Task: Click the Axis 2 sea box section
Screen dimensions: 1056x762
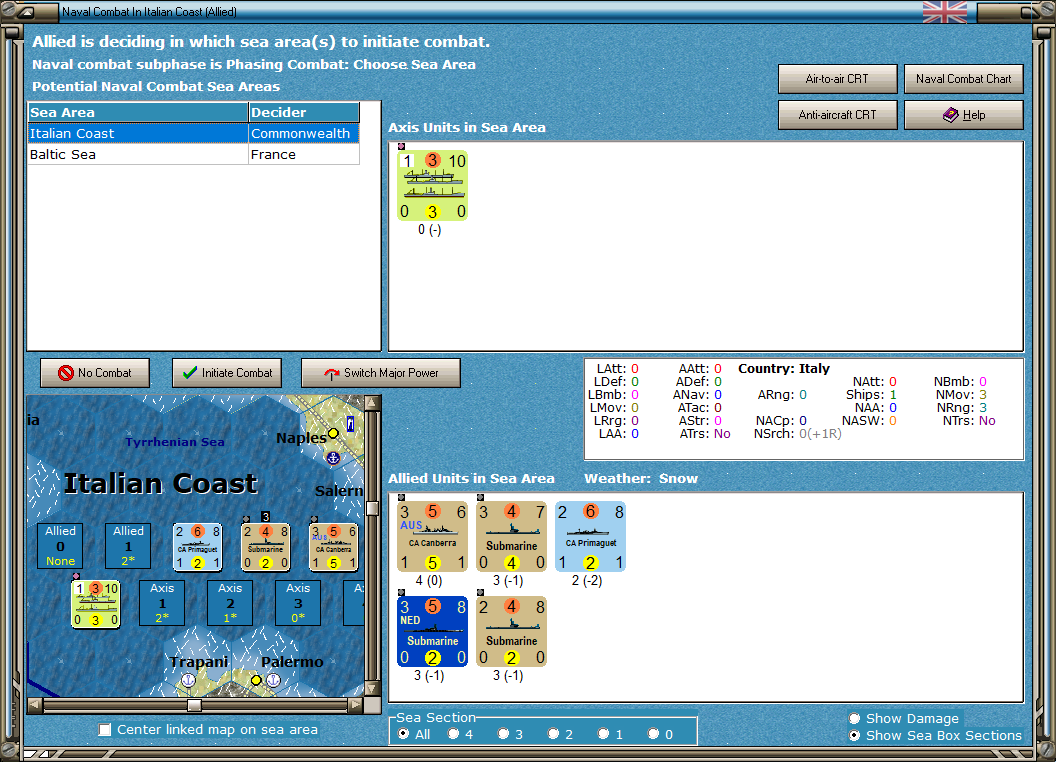Action: click(230, 603)
